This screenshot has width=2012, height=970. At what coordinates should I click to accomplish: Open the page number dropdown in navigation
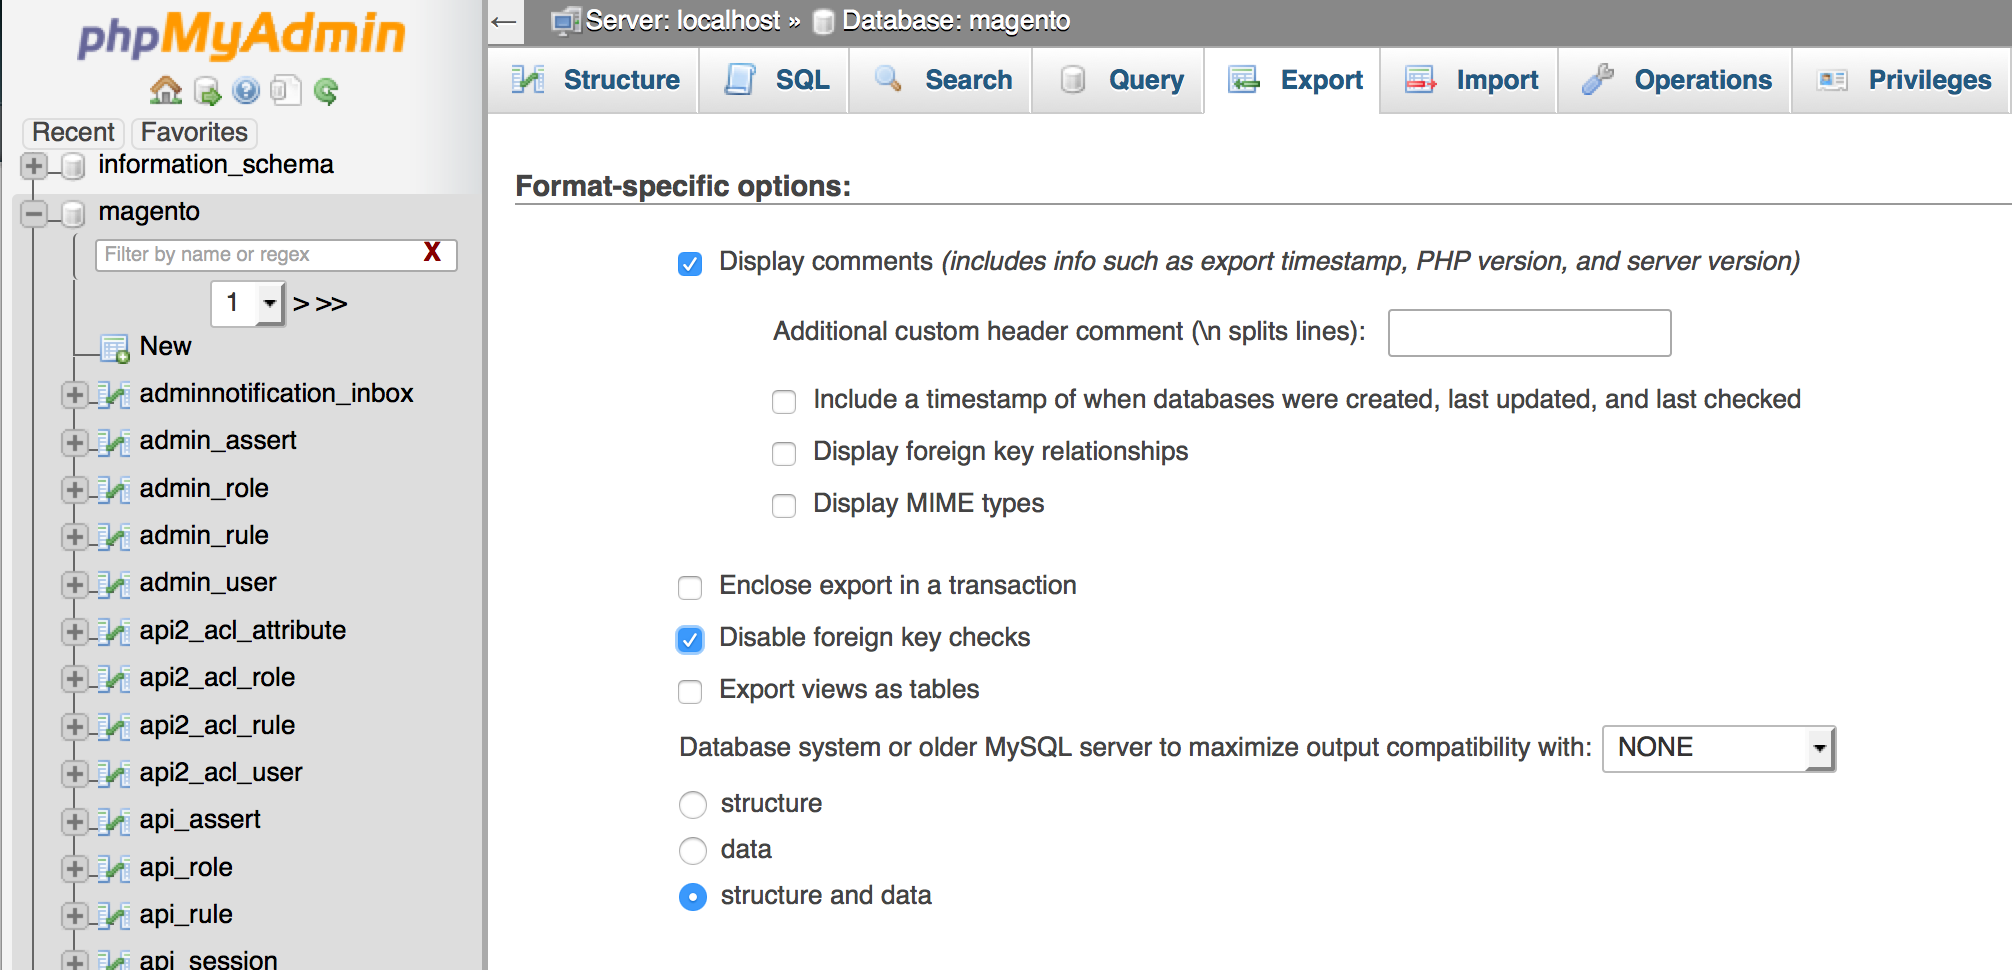[x=248, y=303]
